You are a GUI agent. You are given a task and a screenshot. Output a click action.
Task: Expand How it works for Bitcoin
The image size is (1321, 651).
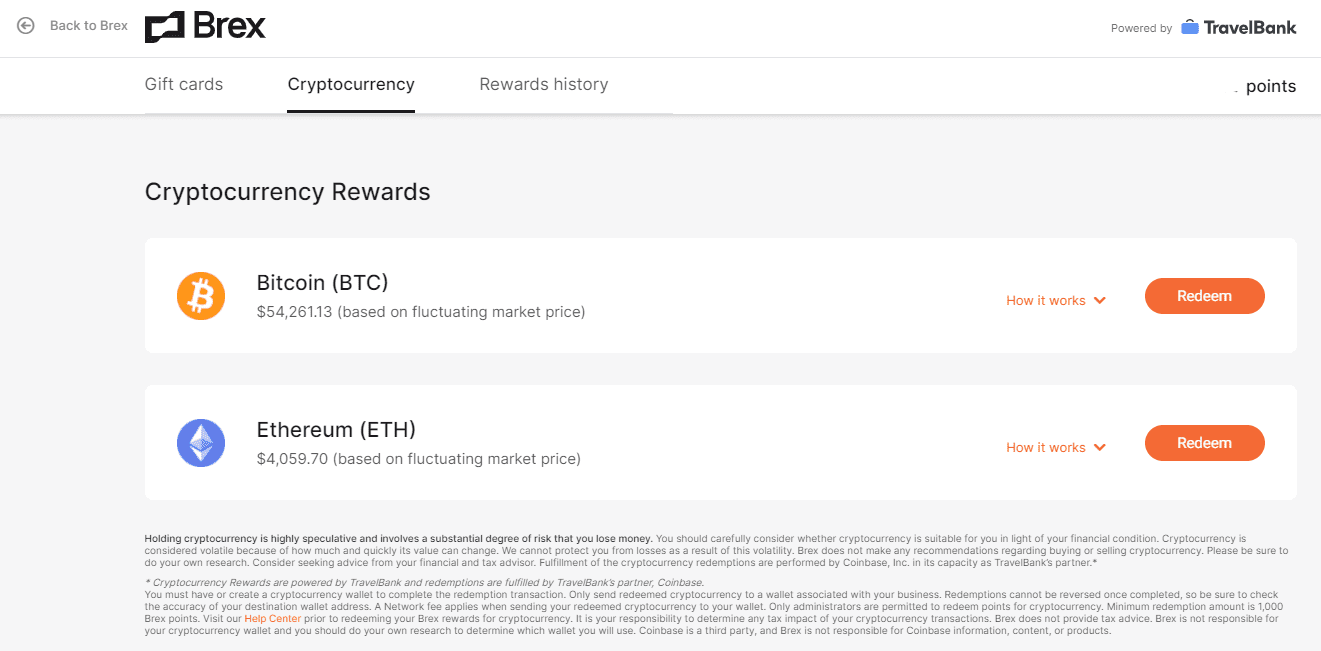pos(1056,300)
